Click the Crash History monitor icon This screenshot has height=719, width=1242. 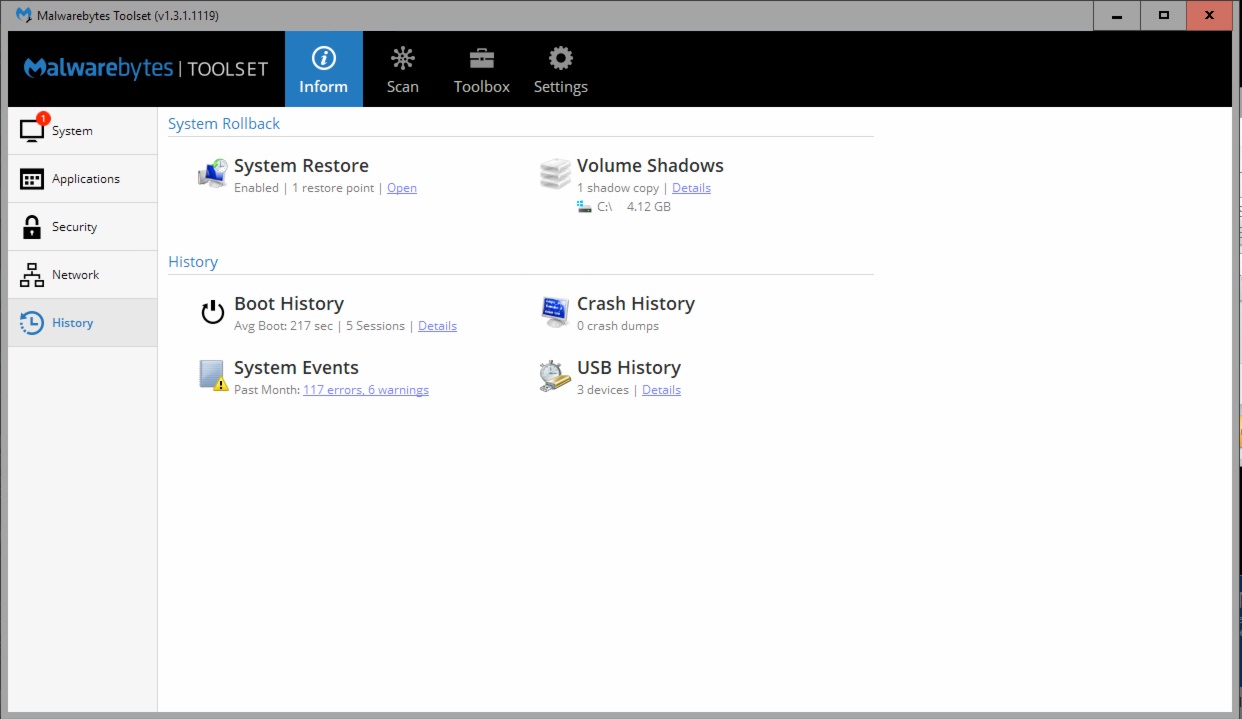coord(555,312)
